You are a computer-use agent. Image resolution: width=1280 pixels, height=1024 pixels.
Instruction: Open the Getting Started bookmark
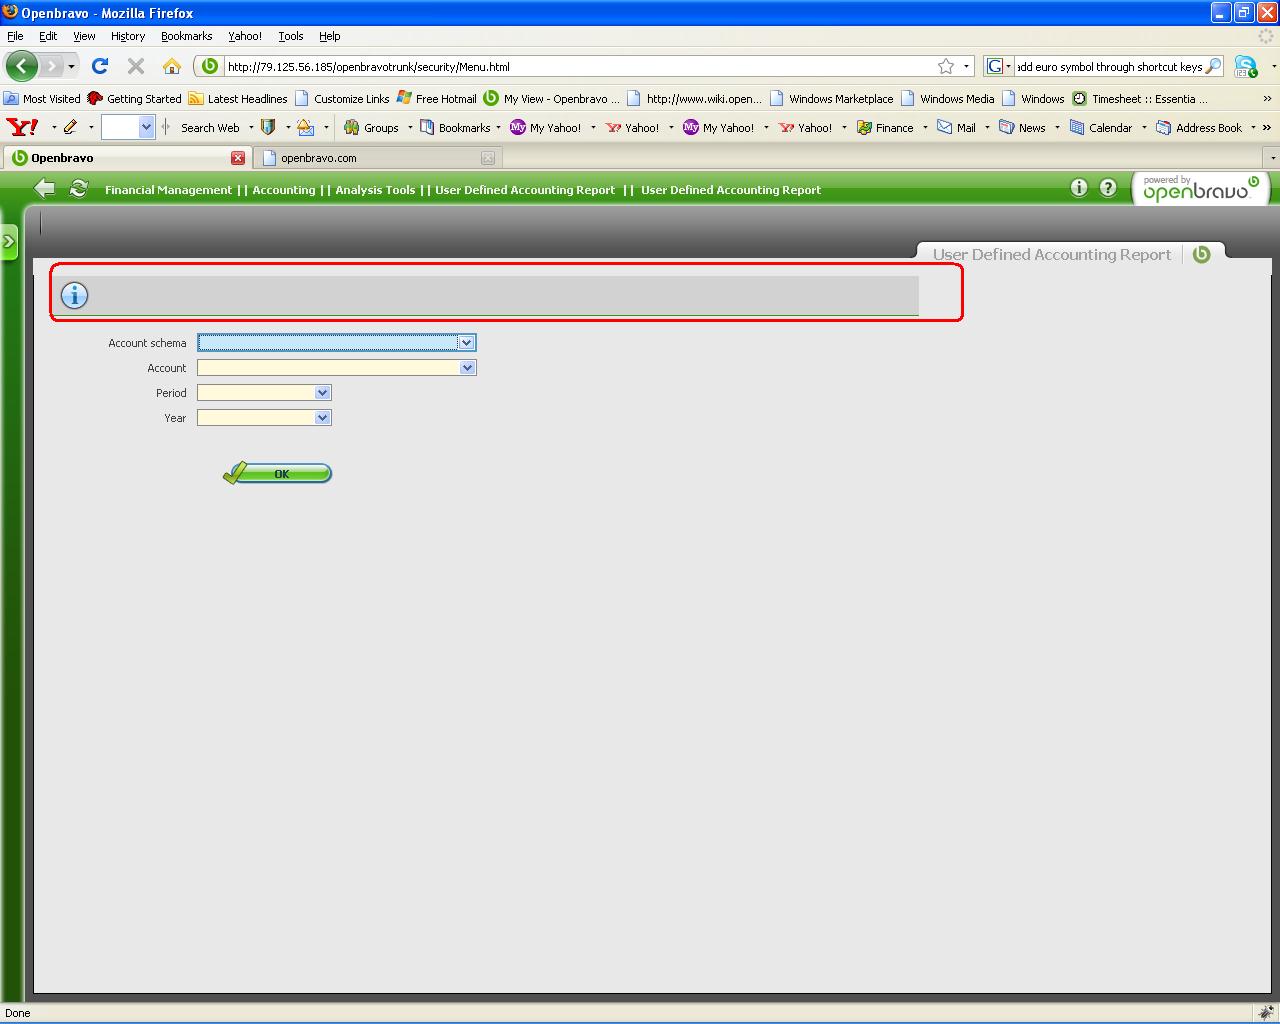pos(134,98)
